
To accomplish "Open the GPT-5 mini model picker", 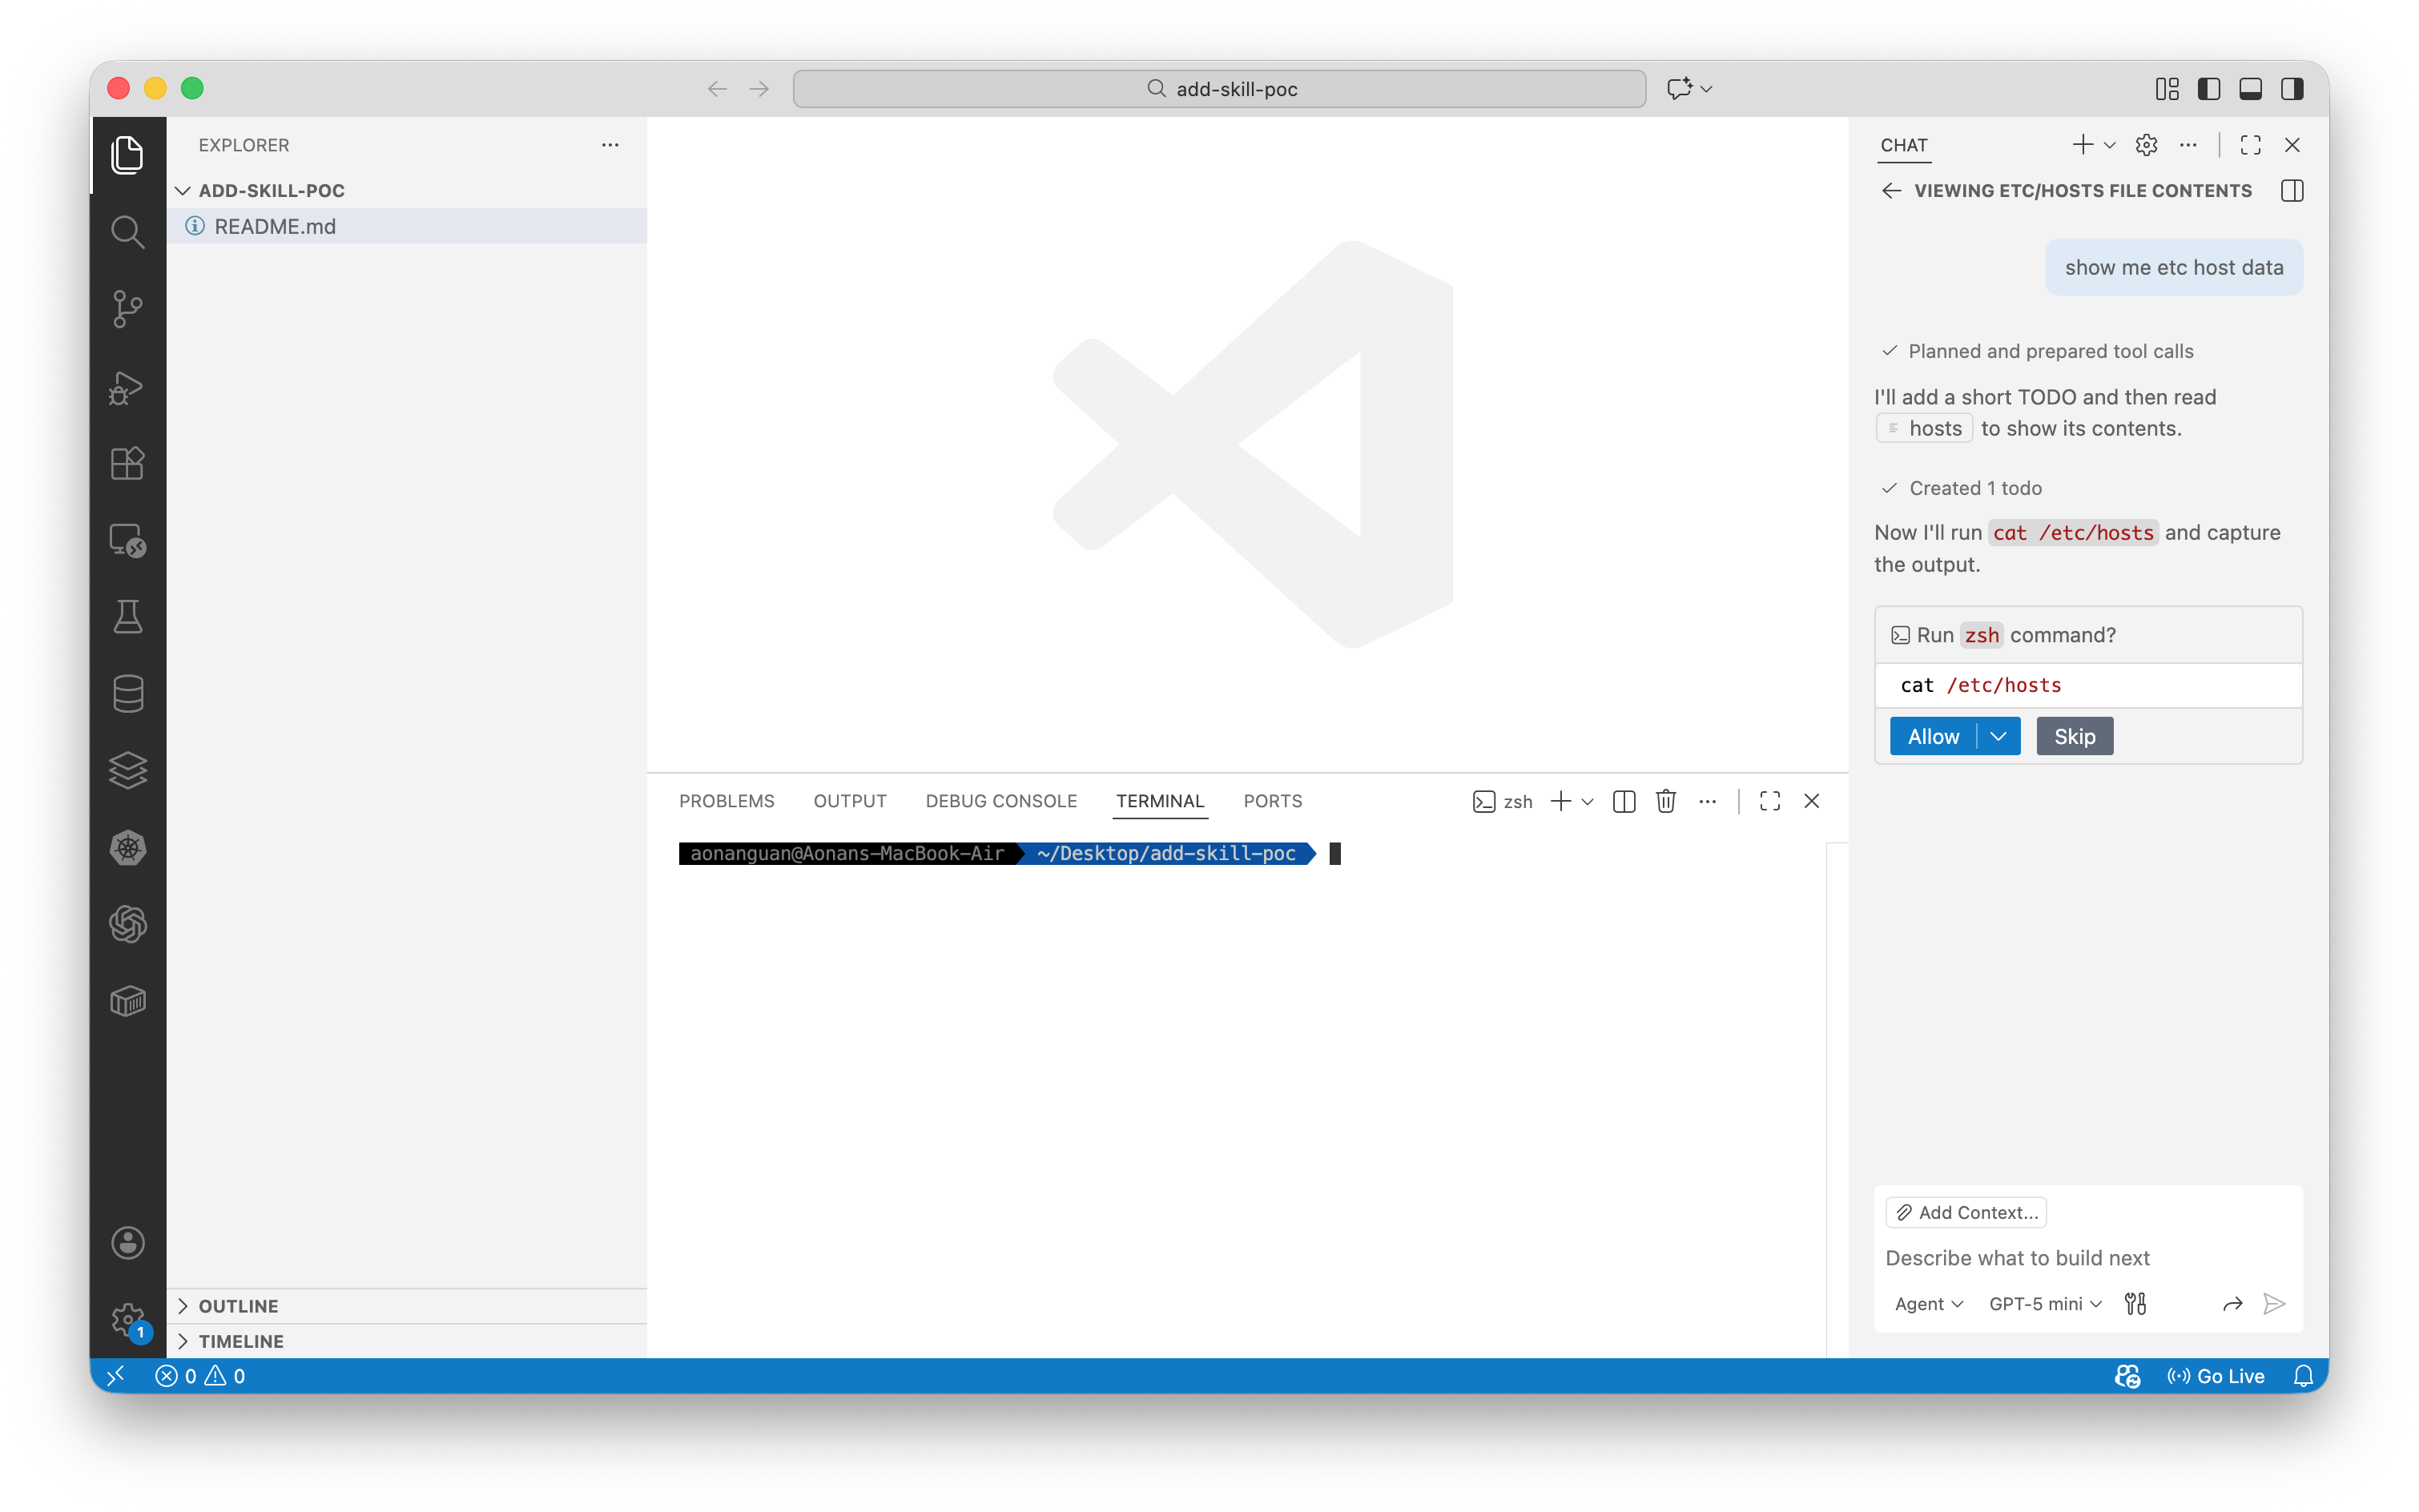I will [2045, 1303].
